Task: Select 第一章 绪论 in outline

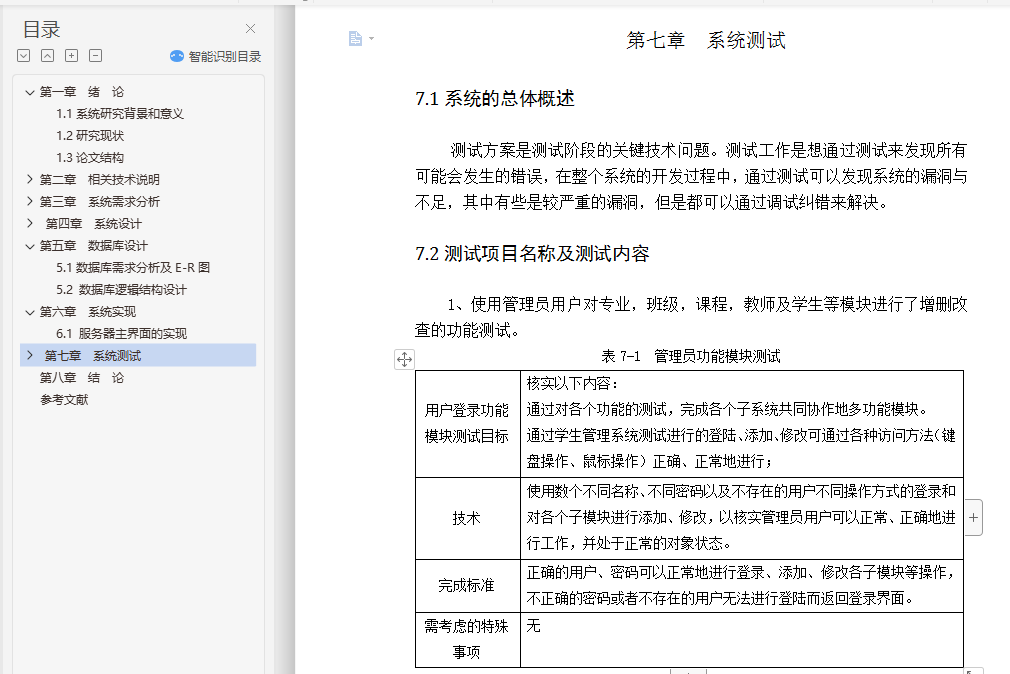Action: pyautogui.click(x=82, y=92)
